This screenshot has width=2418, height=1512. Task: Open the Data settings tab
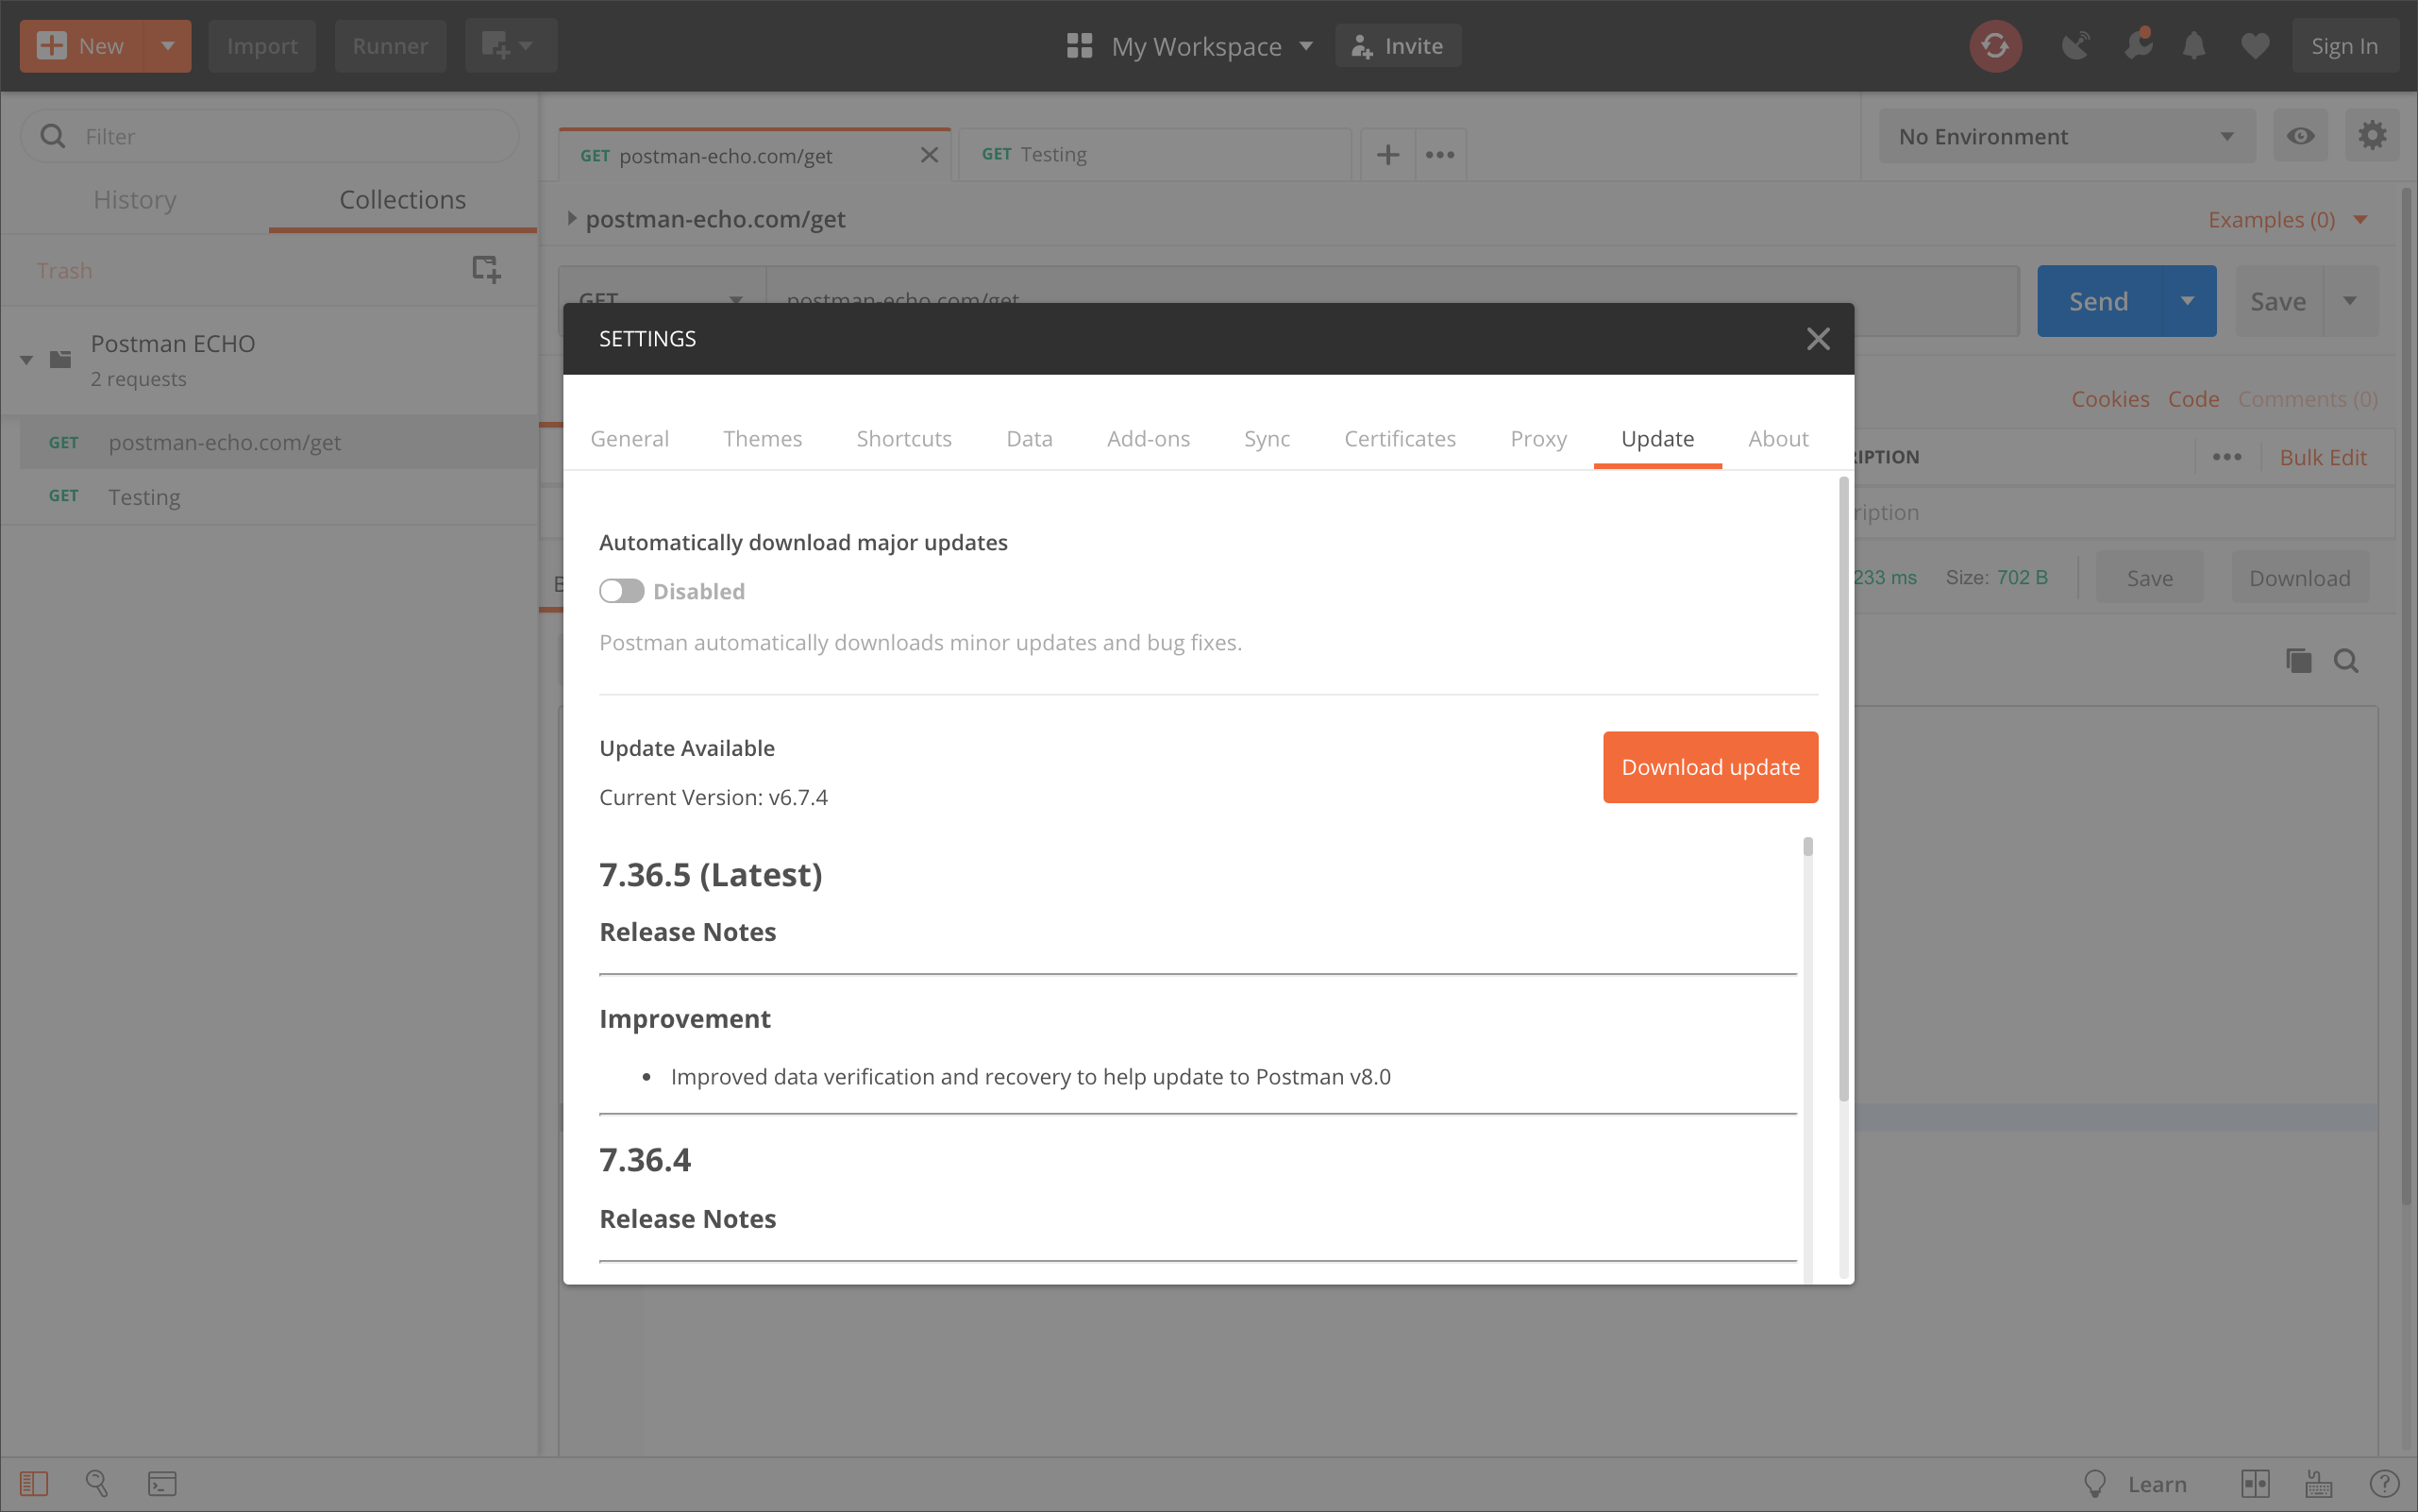coord(1029,439)
